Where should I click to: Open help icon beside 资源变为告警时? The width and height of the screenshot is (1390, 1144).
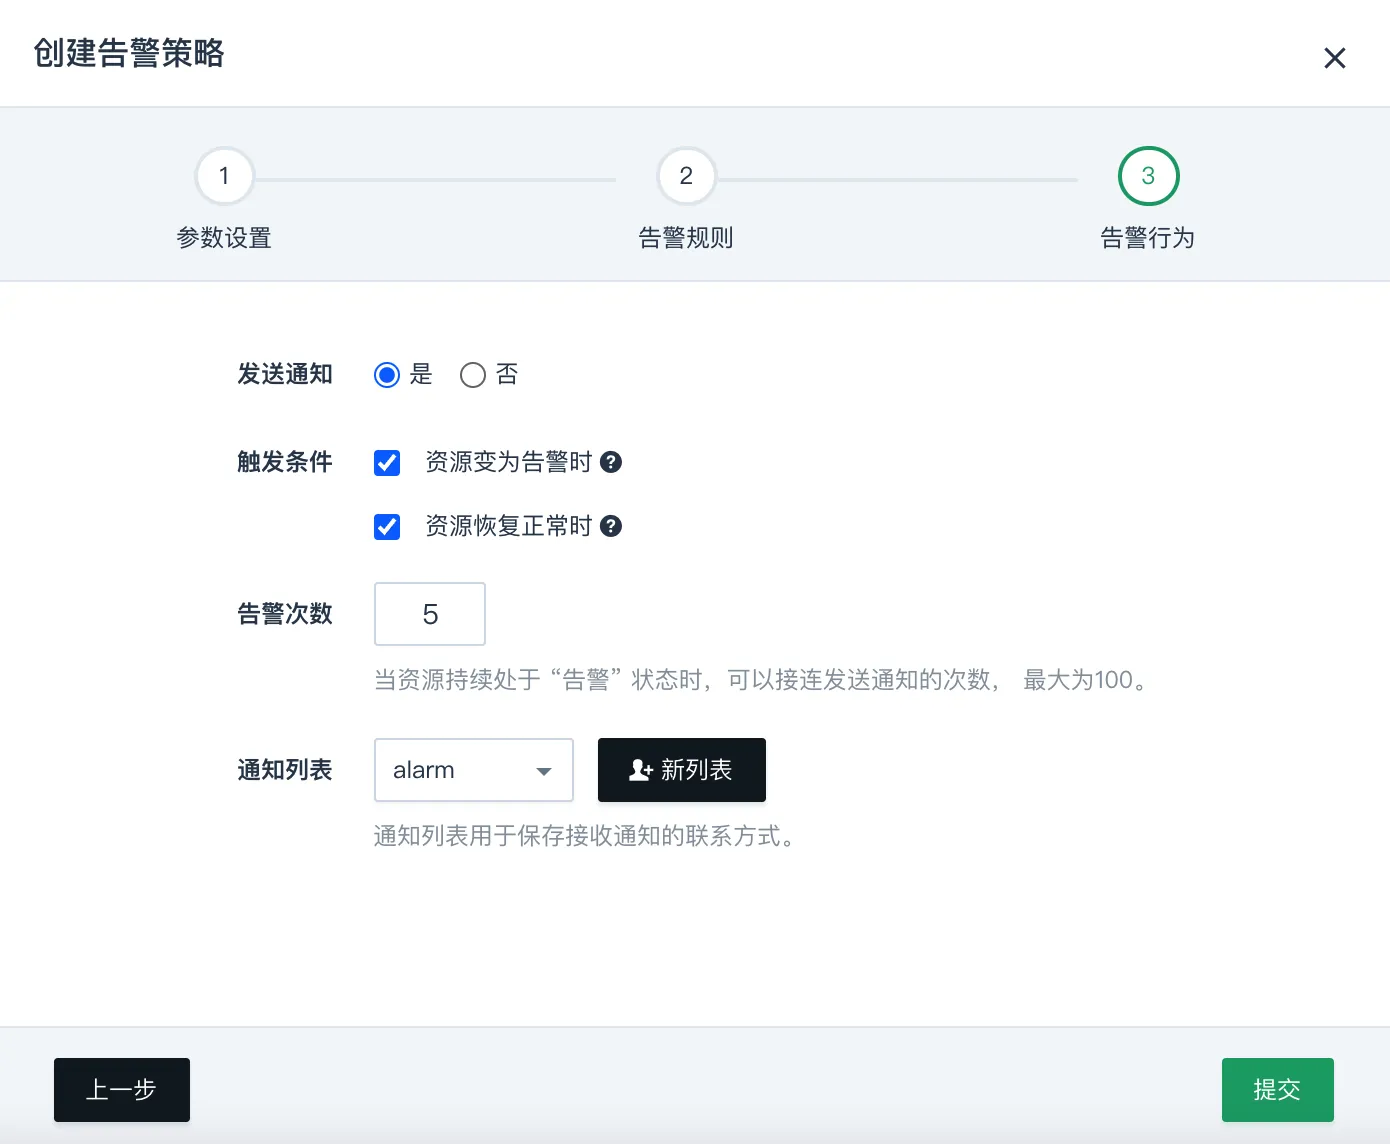tap(611, 462)
